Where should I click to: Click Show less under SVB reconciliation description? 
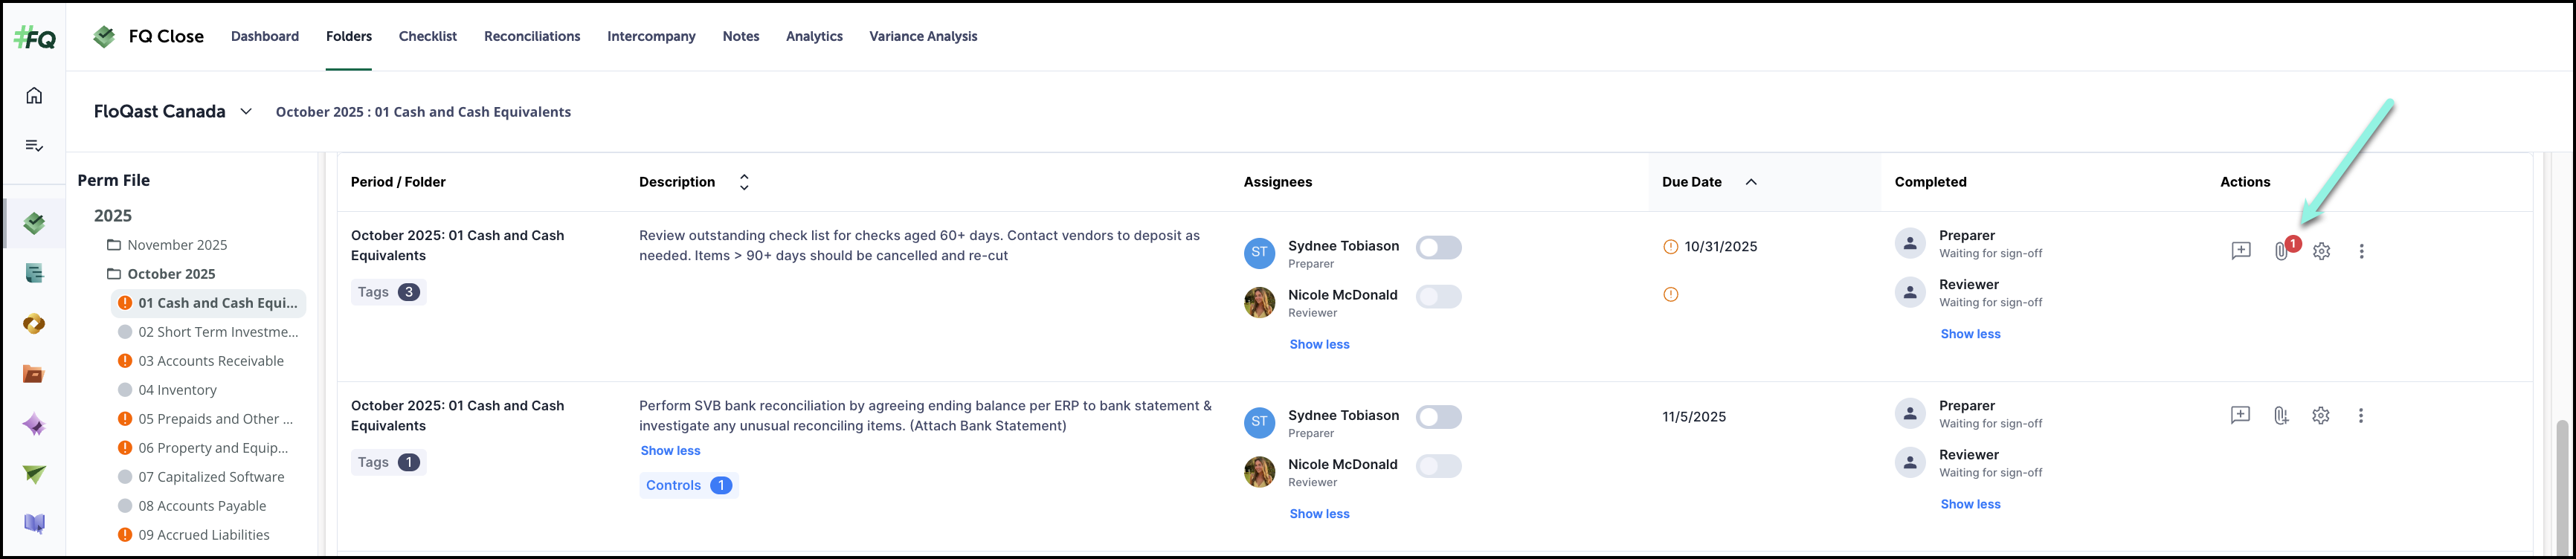click(670, 451)
